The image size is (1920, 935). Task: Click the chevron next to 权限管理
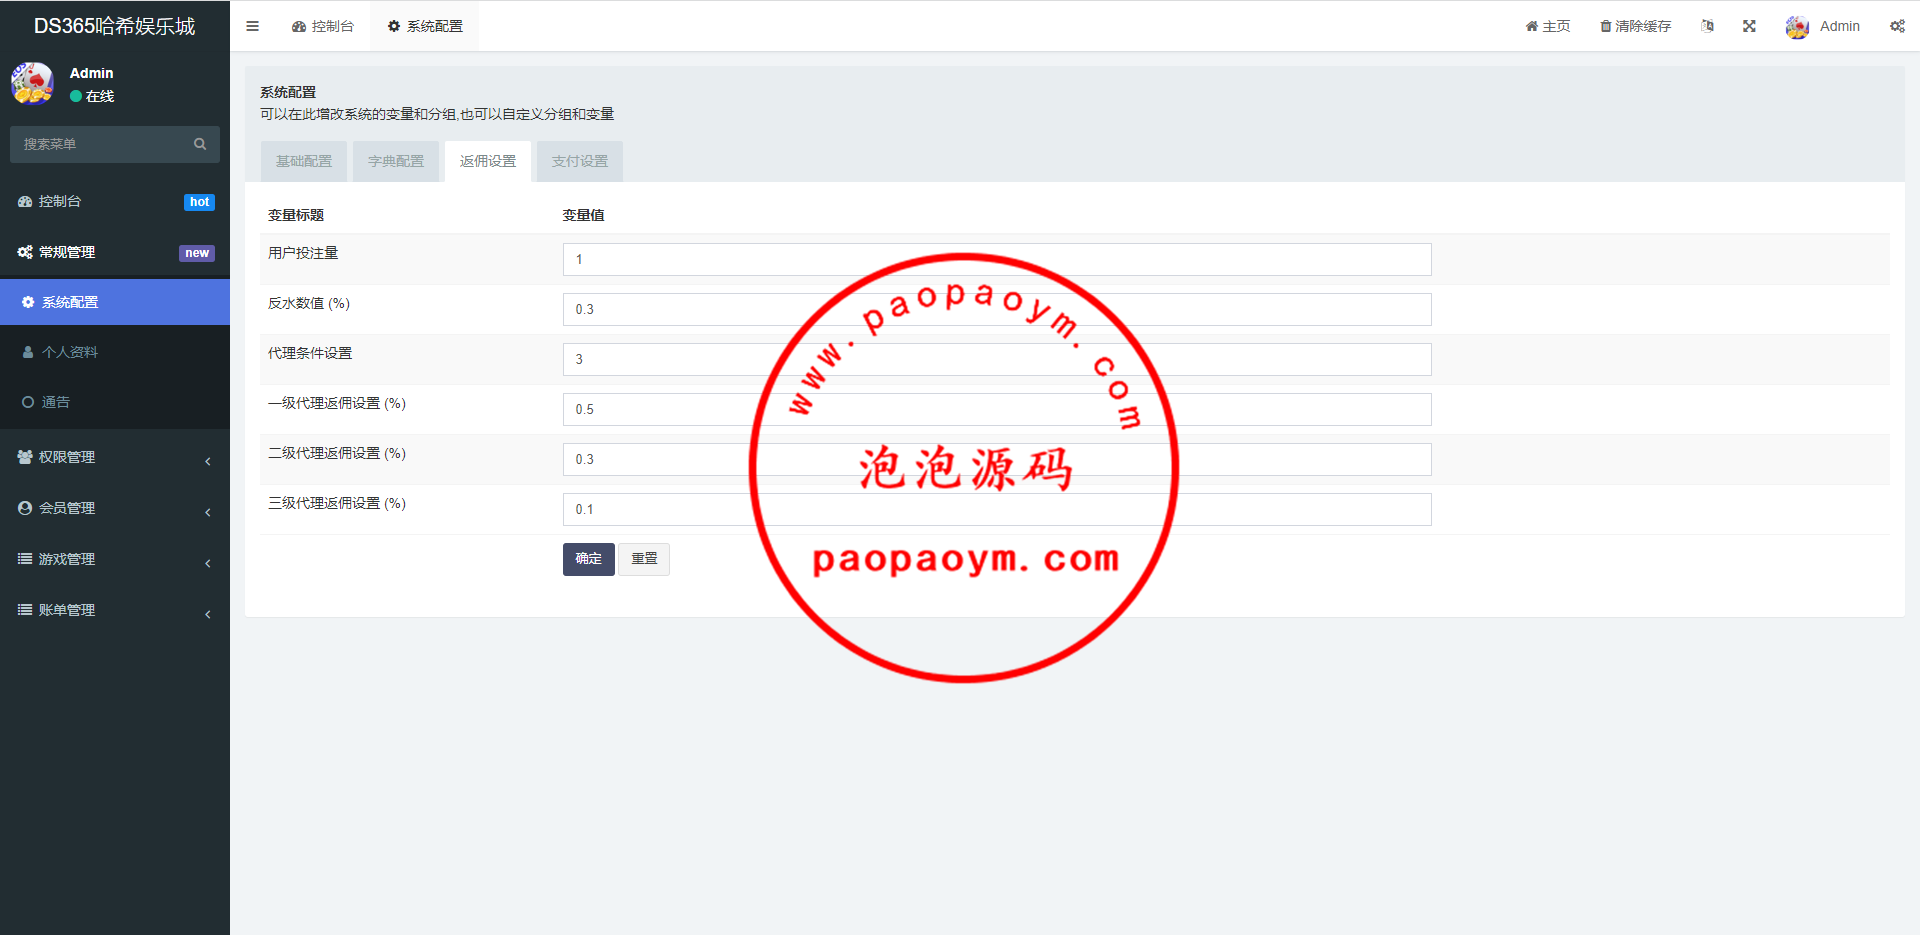point(207,461)
